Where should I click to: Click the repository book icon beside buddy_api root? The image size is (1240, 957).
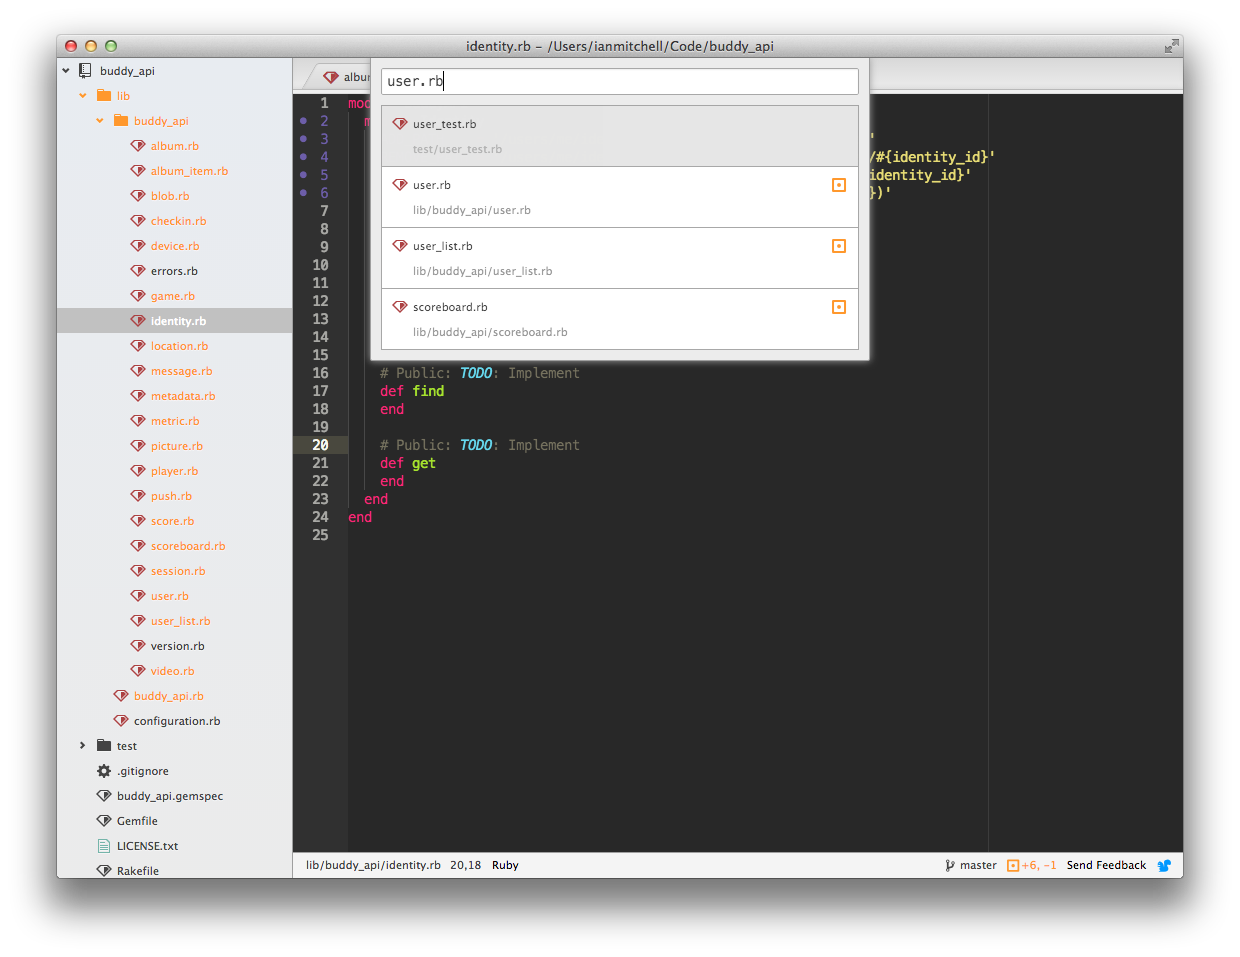pyautogui.click(x=86, y=71)
